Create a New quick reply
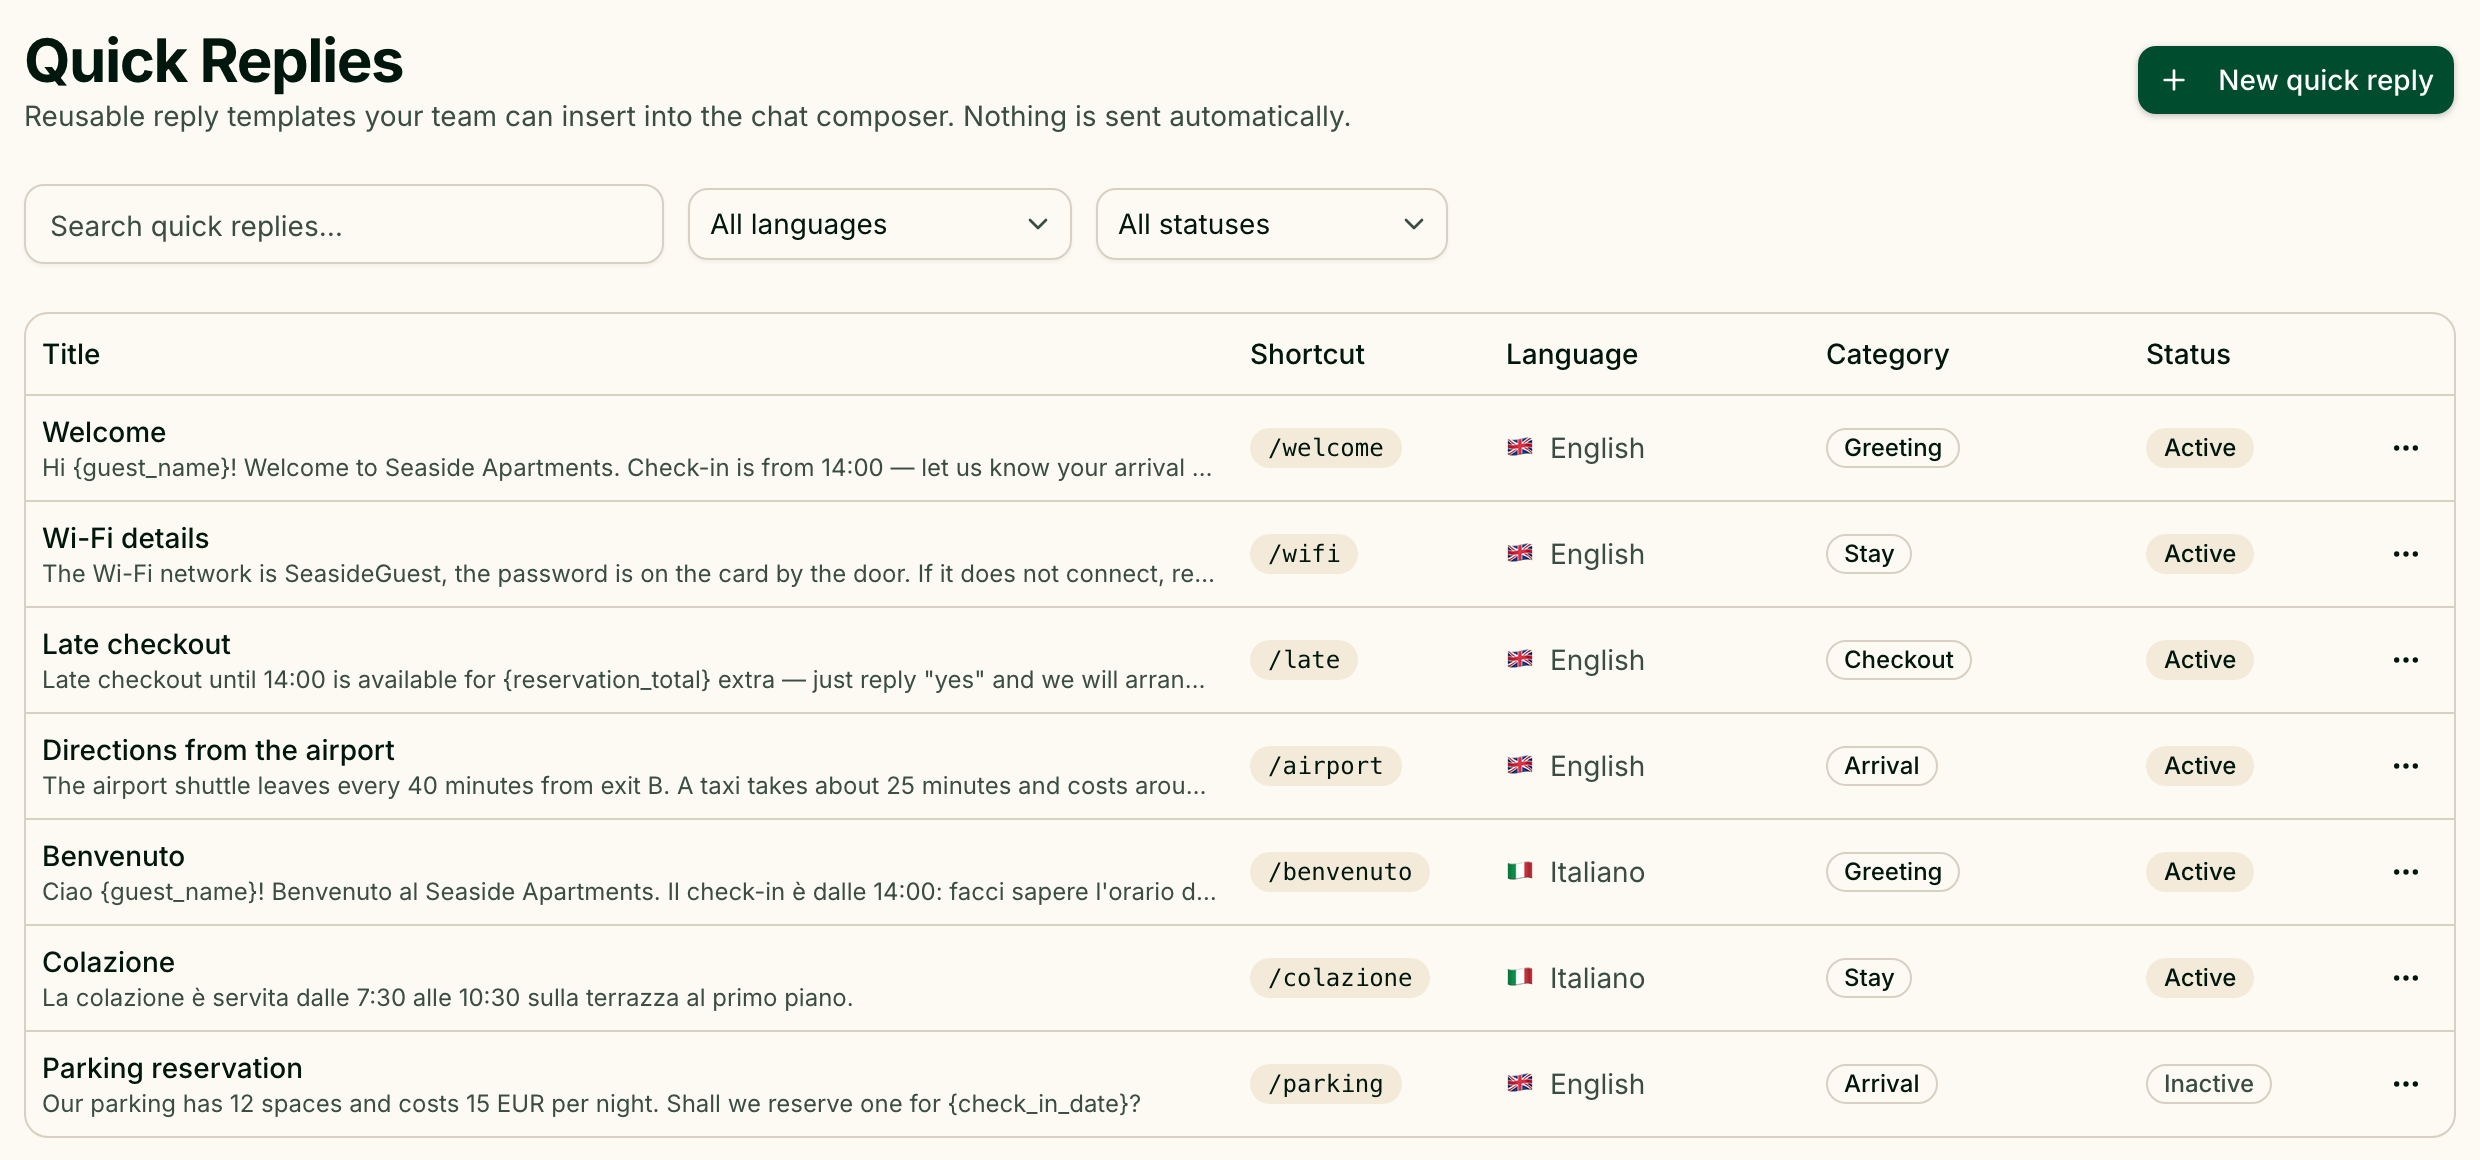 2295,80
